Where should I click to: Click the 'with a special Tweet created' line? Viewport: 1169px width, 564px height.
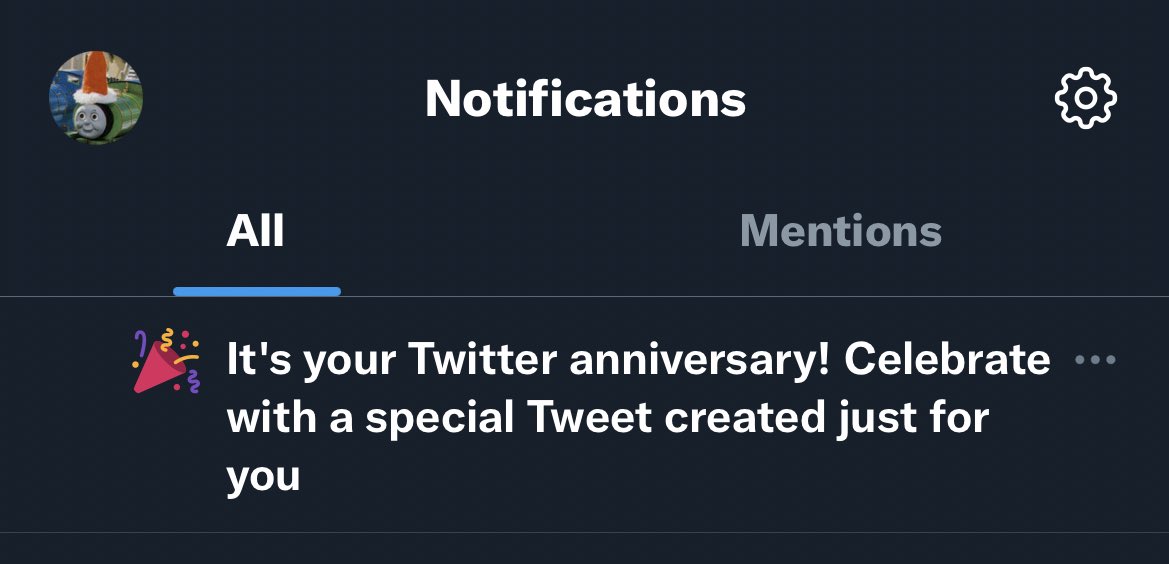(x=524, y=418)
